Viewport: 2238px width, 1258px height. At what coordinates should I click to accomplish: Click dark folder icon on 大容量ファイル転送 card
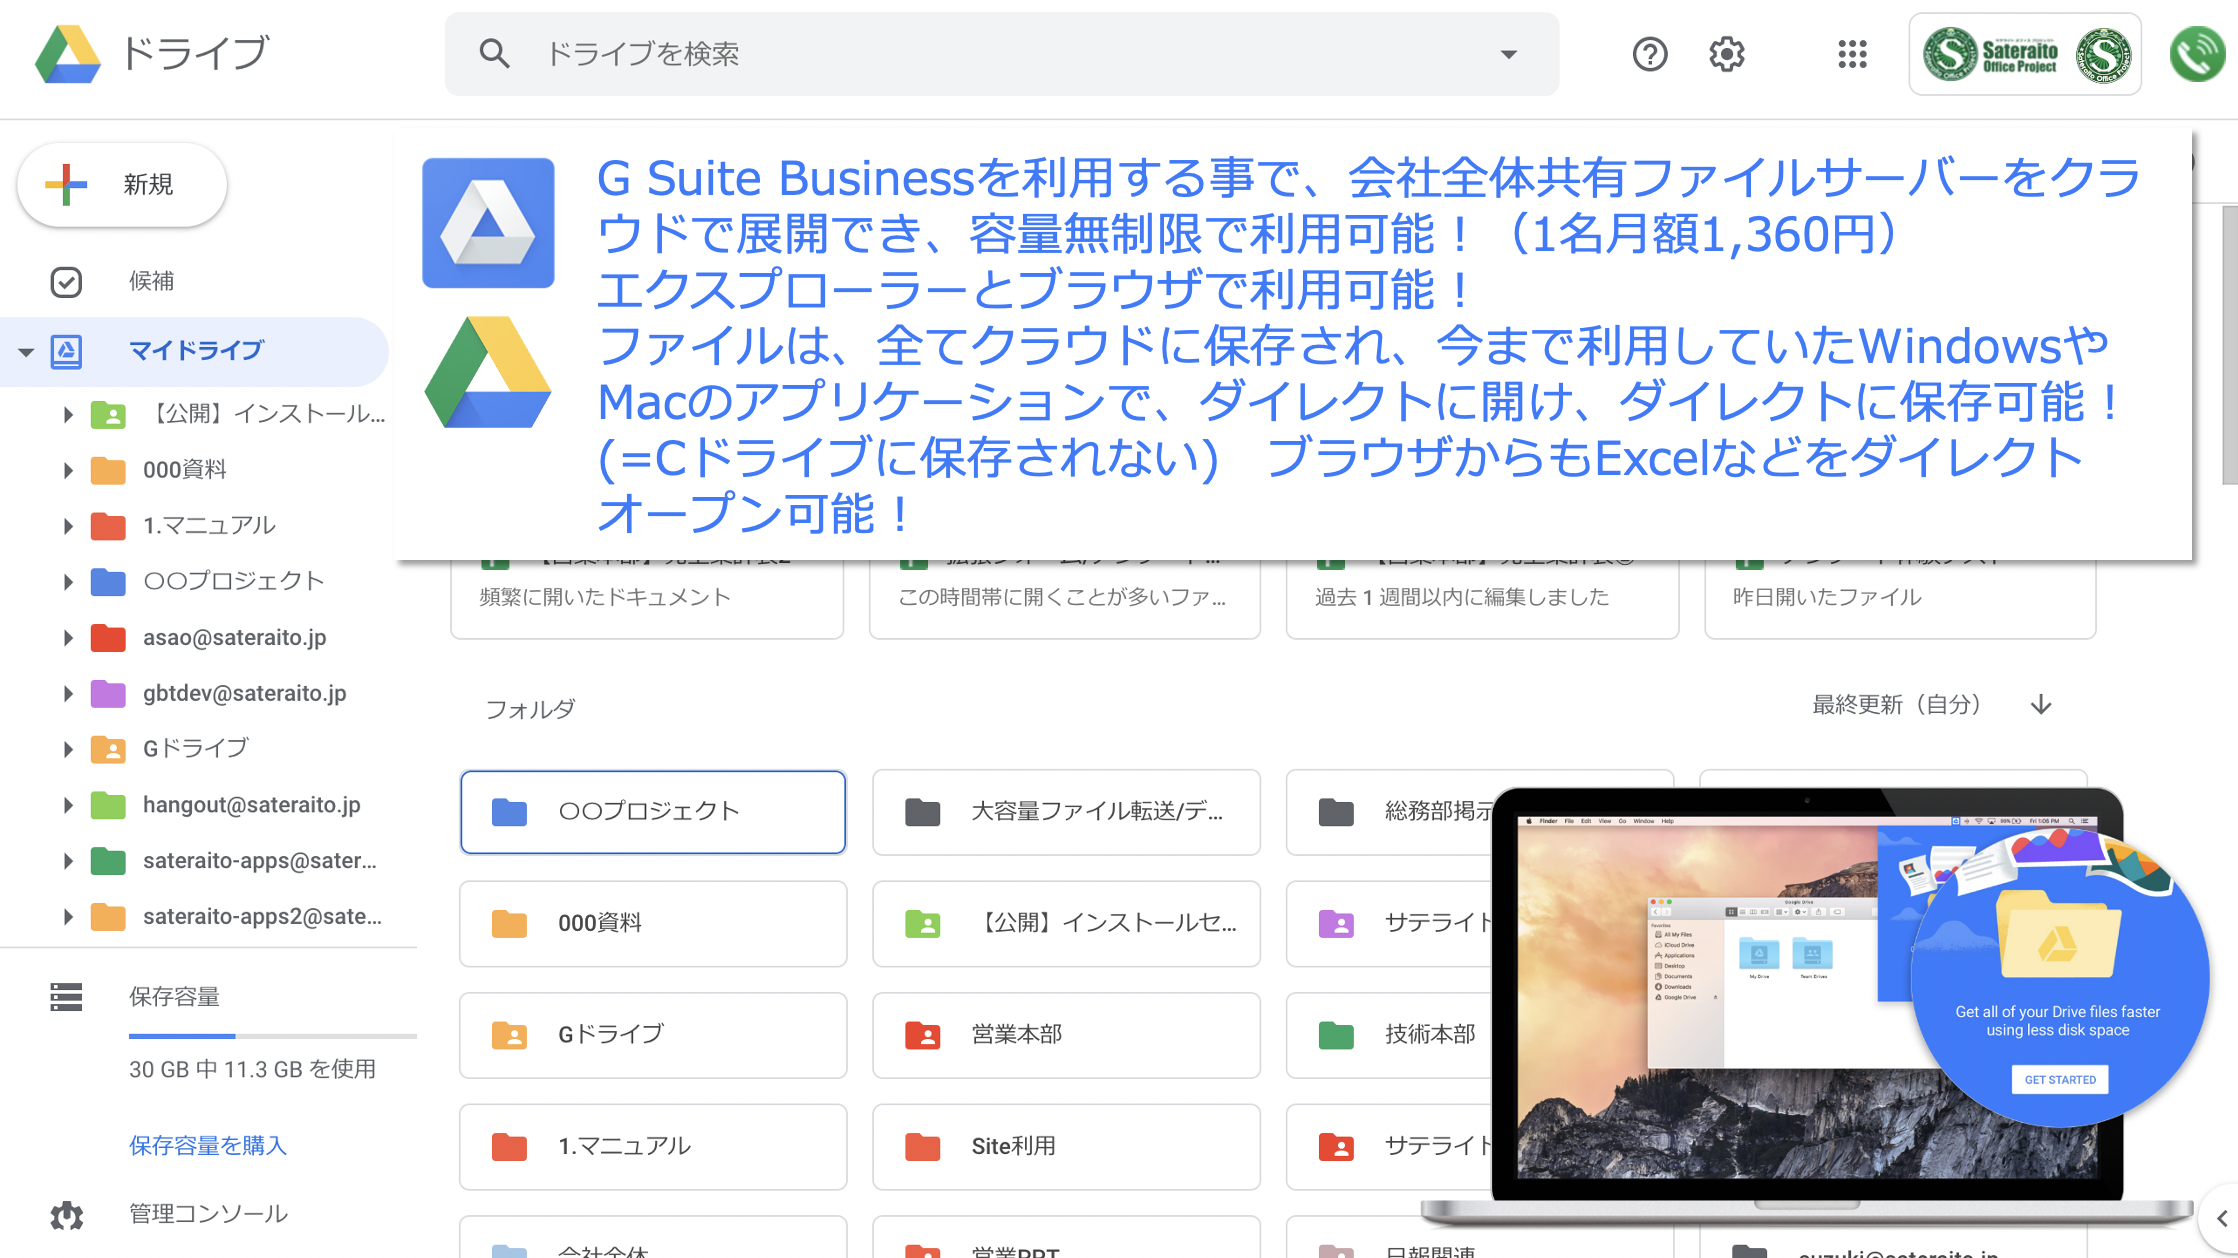click(x=922, y=812)
